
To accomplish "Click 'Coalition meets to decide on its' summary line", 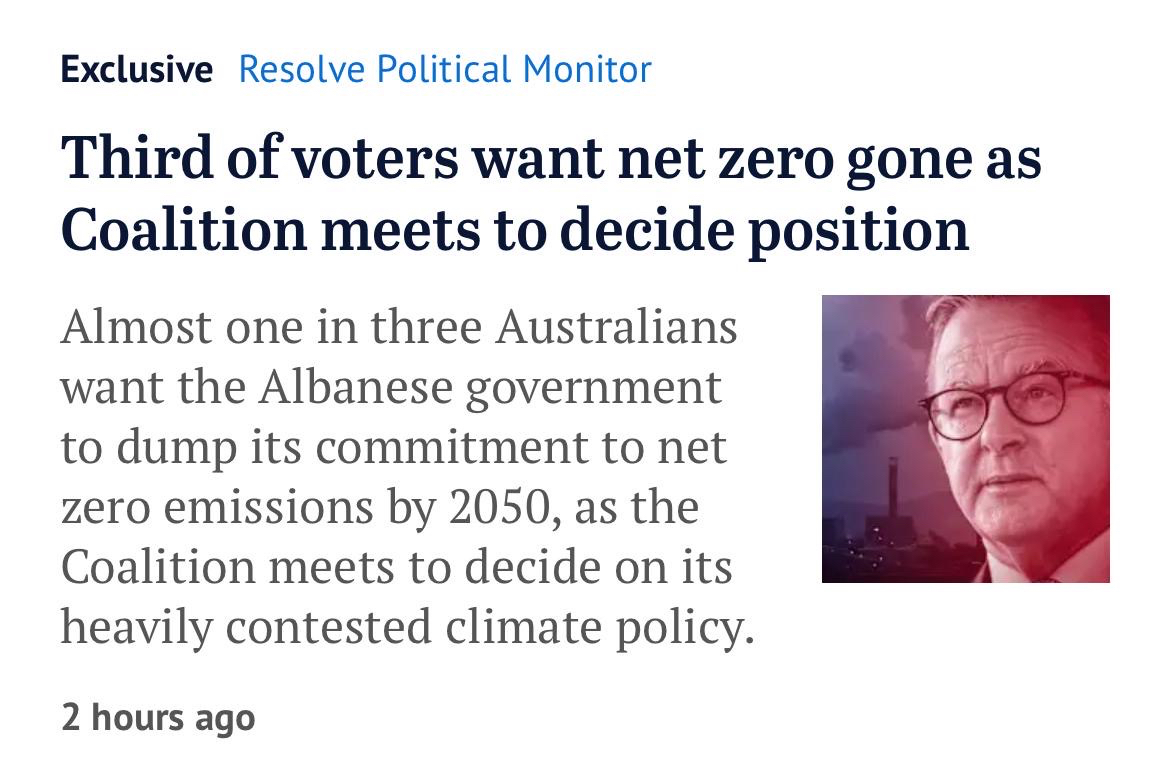I will [x=396, y=567].
